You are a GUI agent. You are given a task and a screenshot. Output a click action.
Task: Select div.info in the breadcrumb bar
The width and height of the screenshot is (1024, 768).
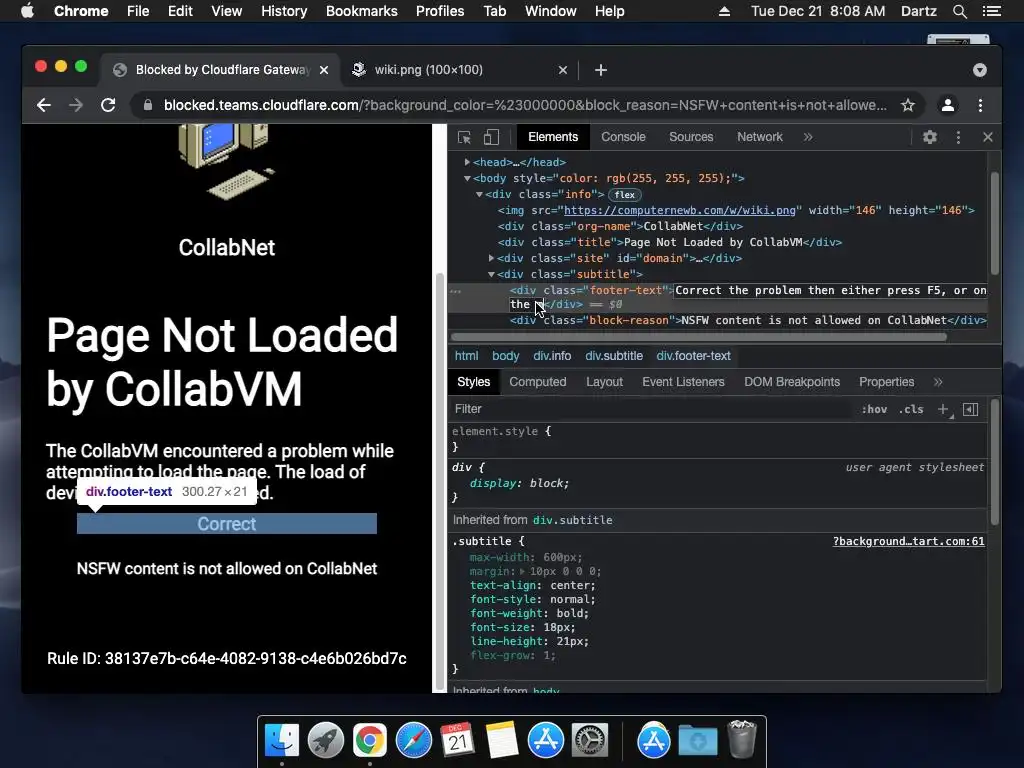click(x=552, y=356)
